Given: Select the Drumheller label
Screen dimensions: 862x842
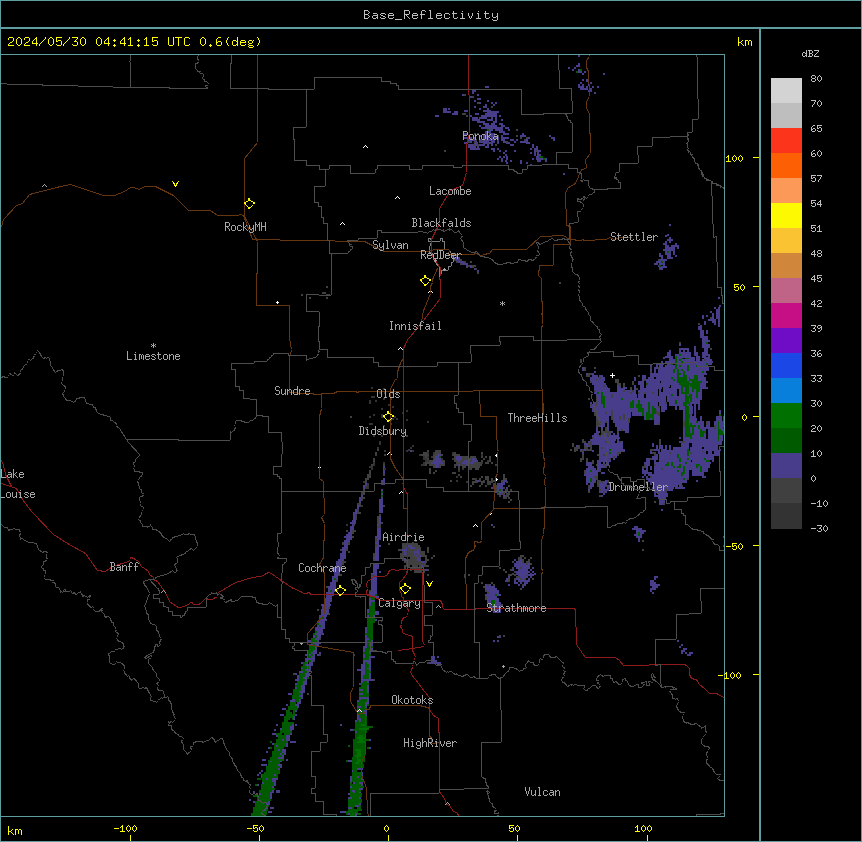Looking at the screenshot, I should tap(638, 487).
